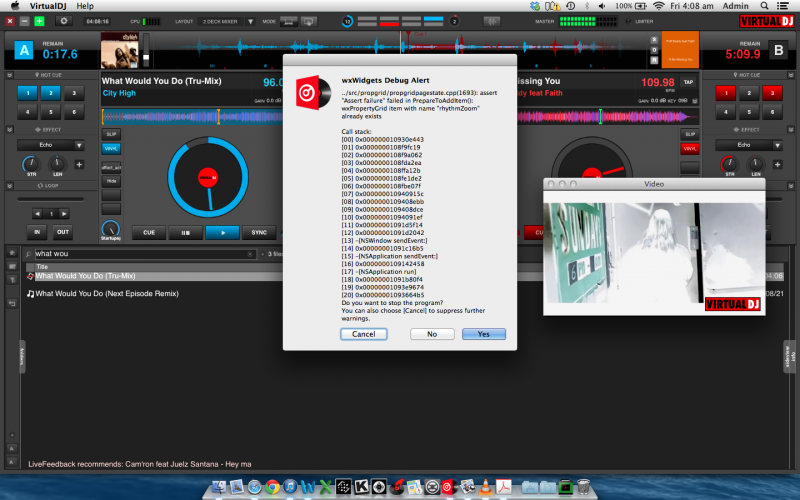
Task: Open Trash in the Dock
Action: [583, 487]
